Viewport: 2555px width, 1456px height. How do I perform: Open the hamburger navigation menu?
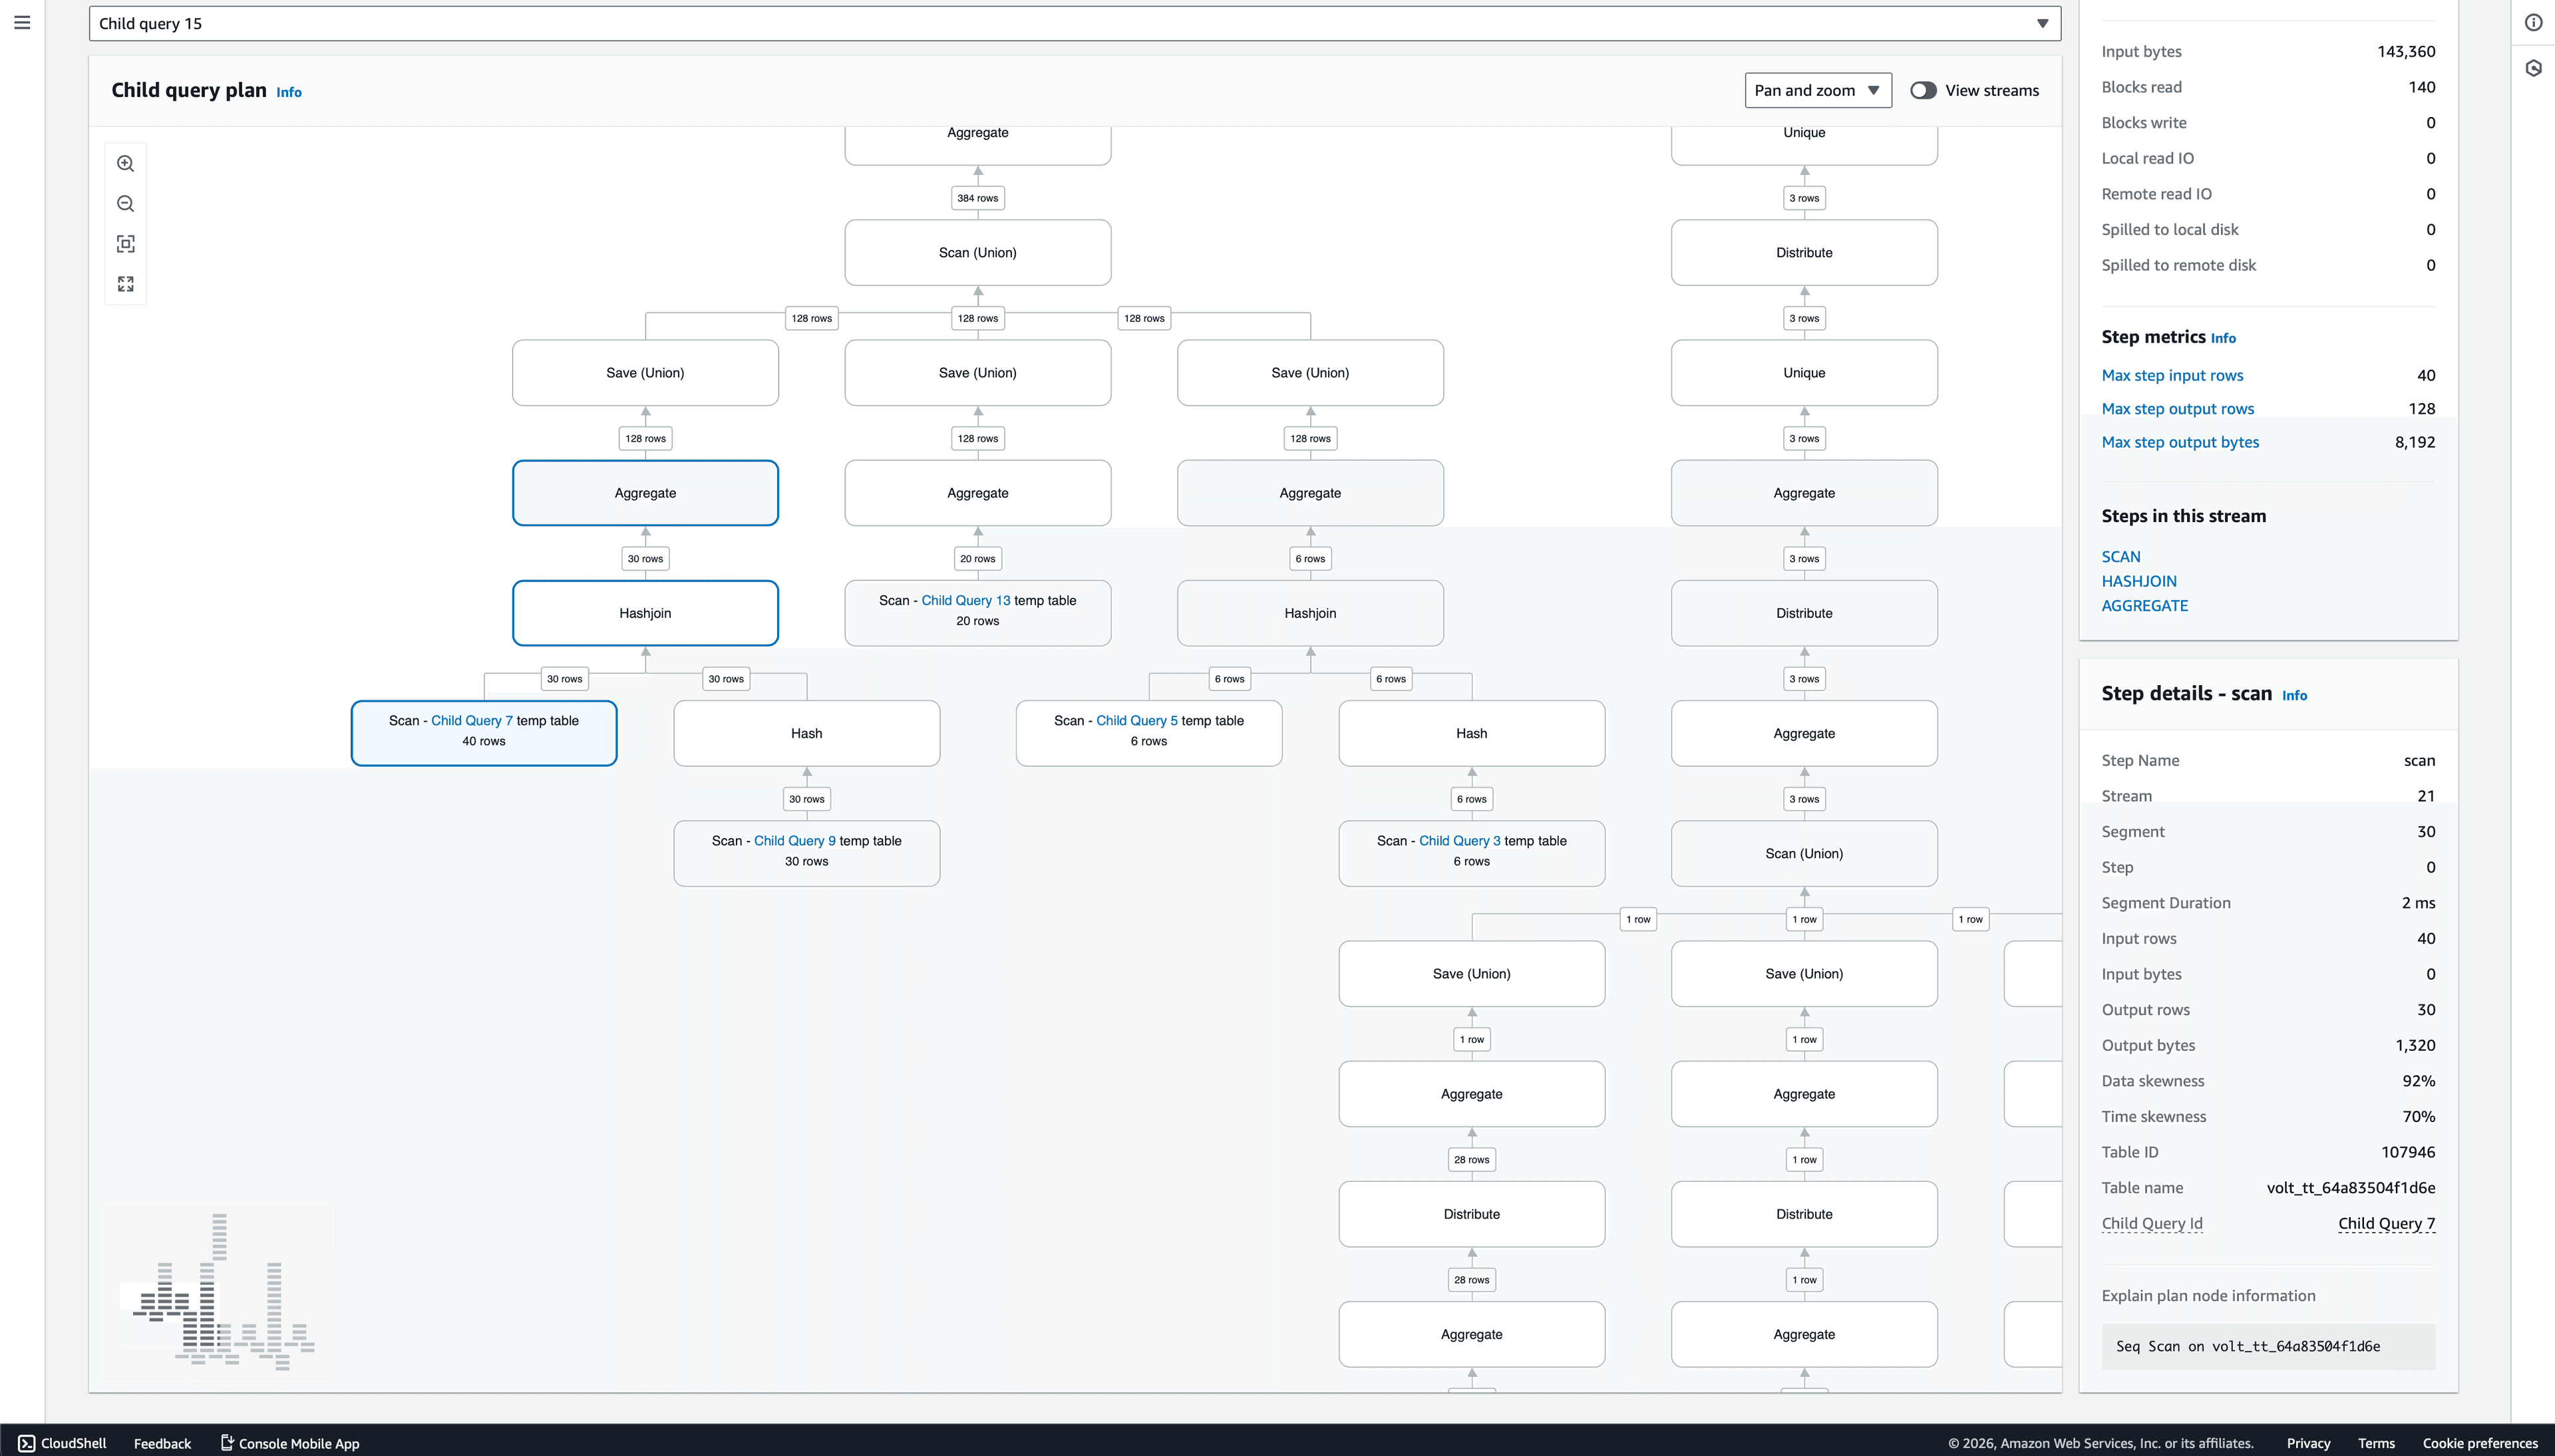click(22, 21)
